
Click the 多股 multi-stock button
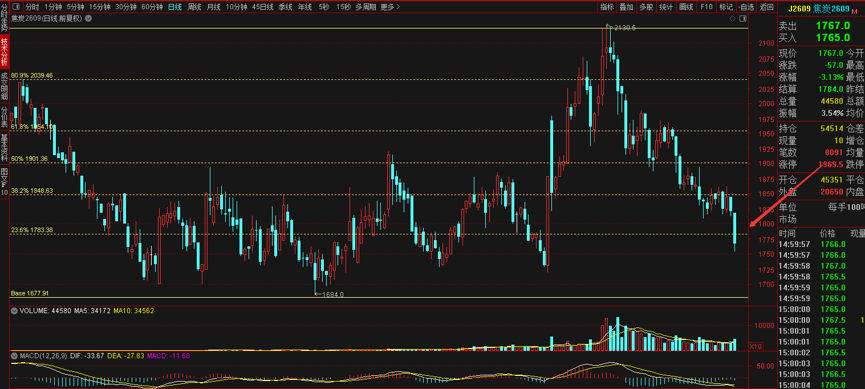click(646, 7)
